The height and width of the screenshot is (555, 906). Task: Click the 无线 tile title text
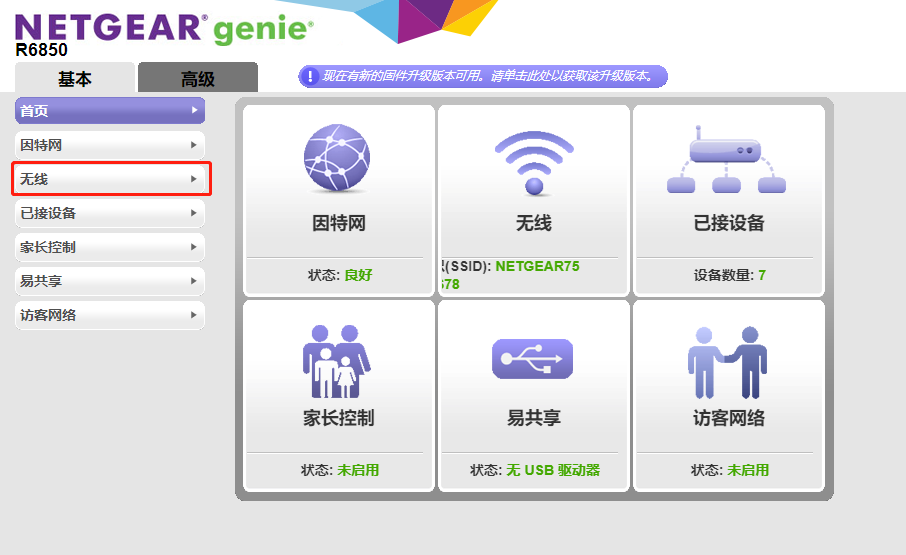click(x=534, y=223)
